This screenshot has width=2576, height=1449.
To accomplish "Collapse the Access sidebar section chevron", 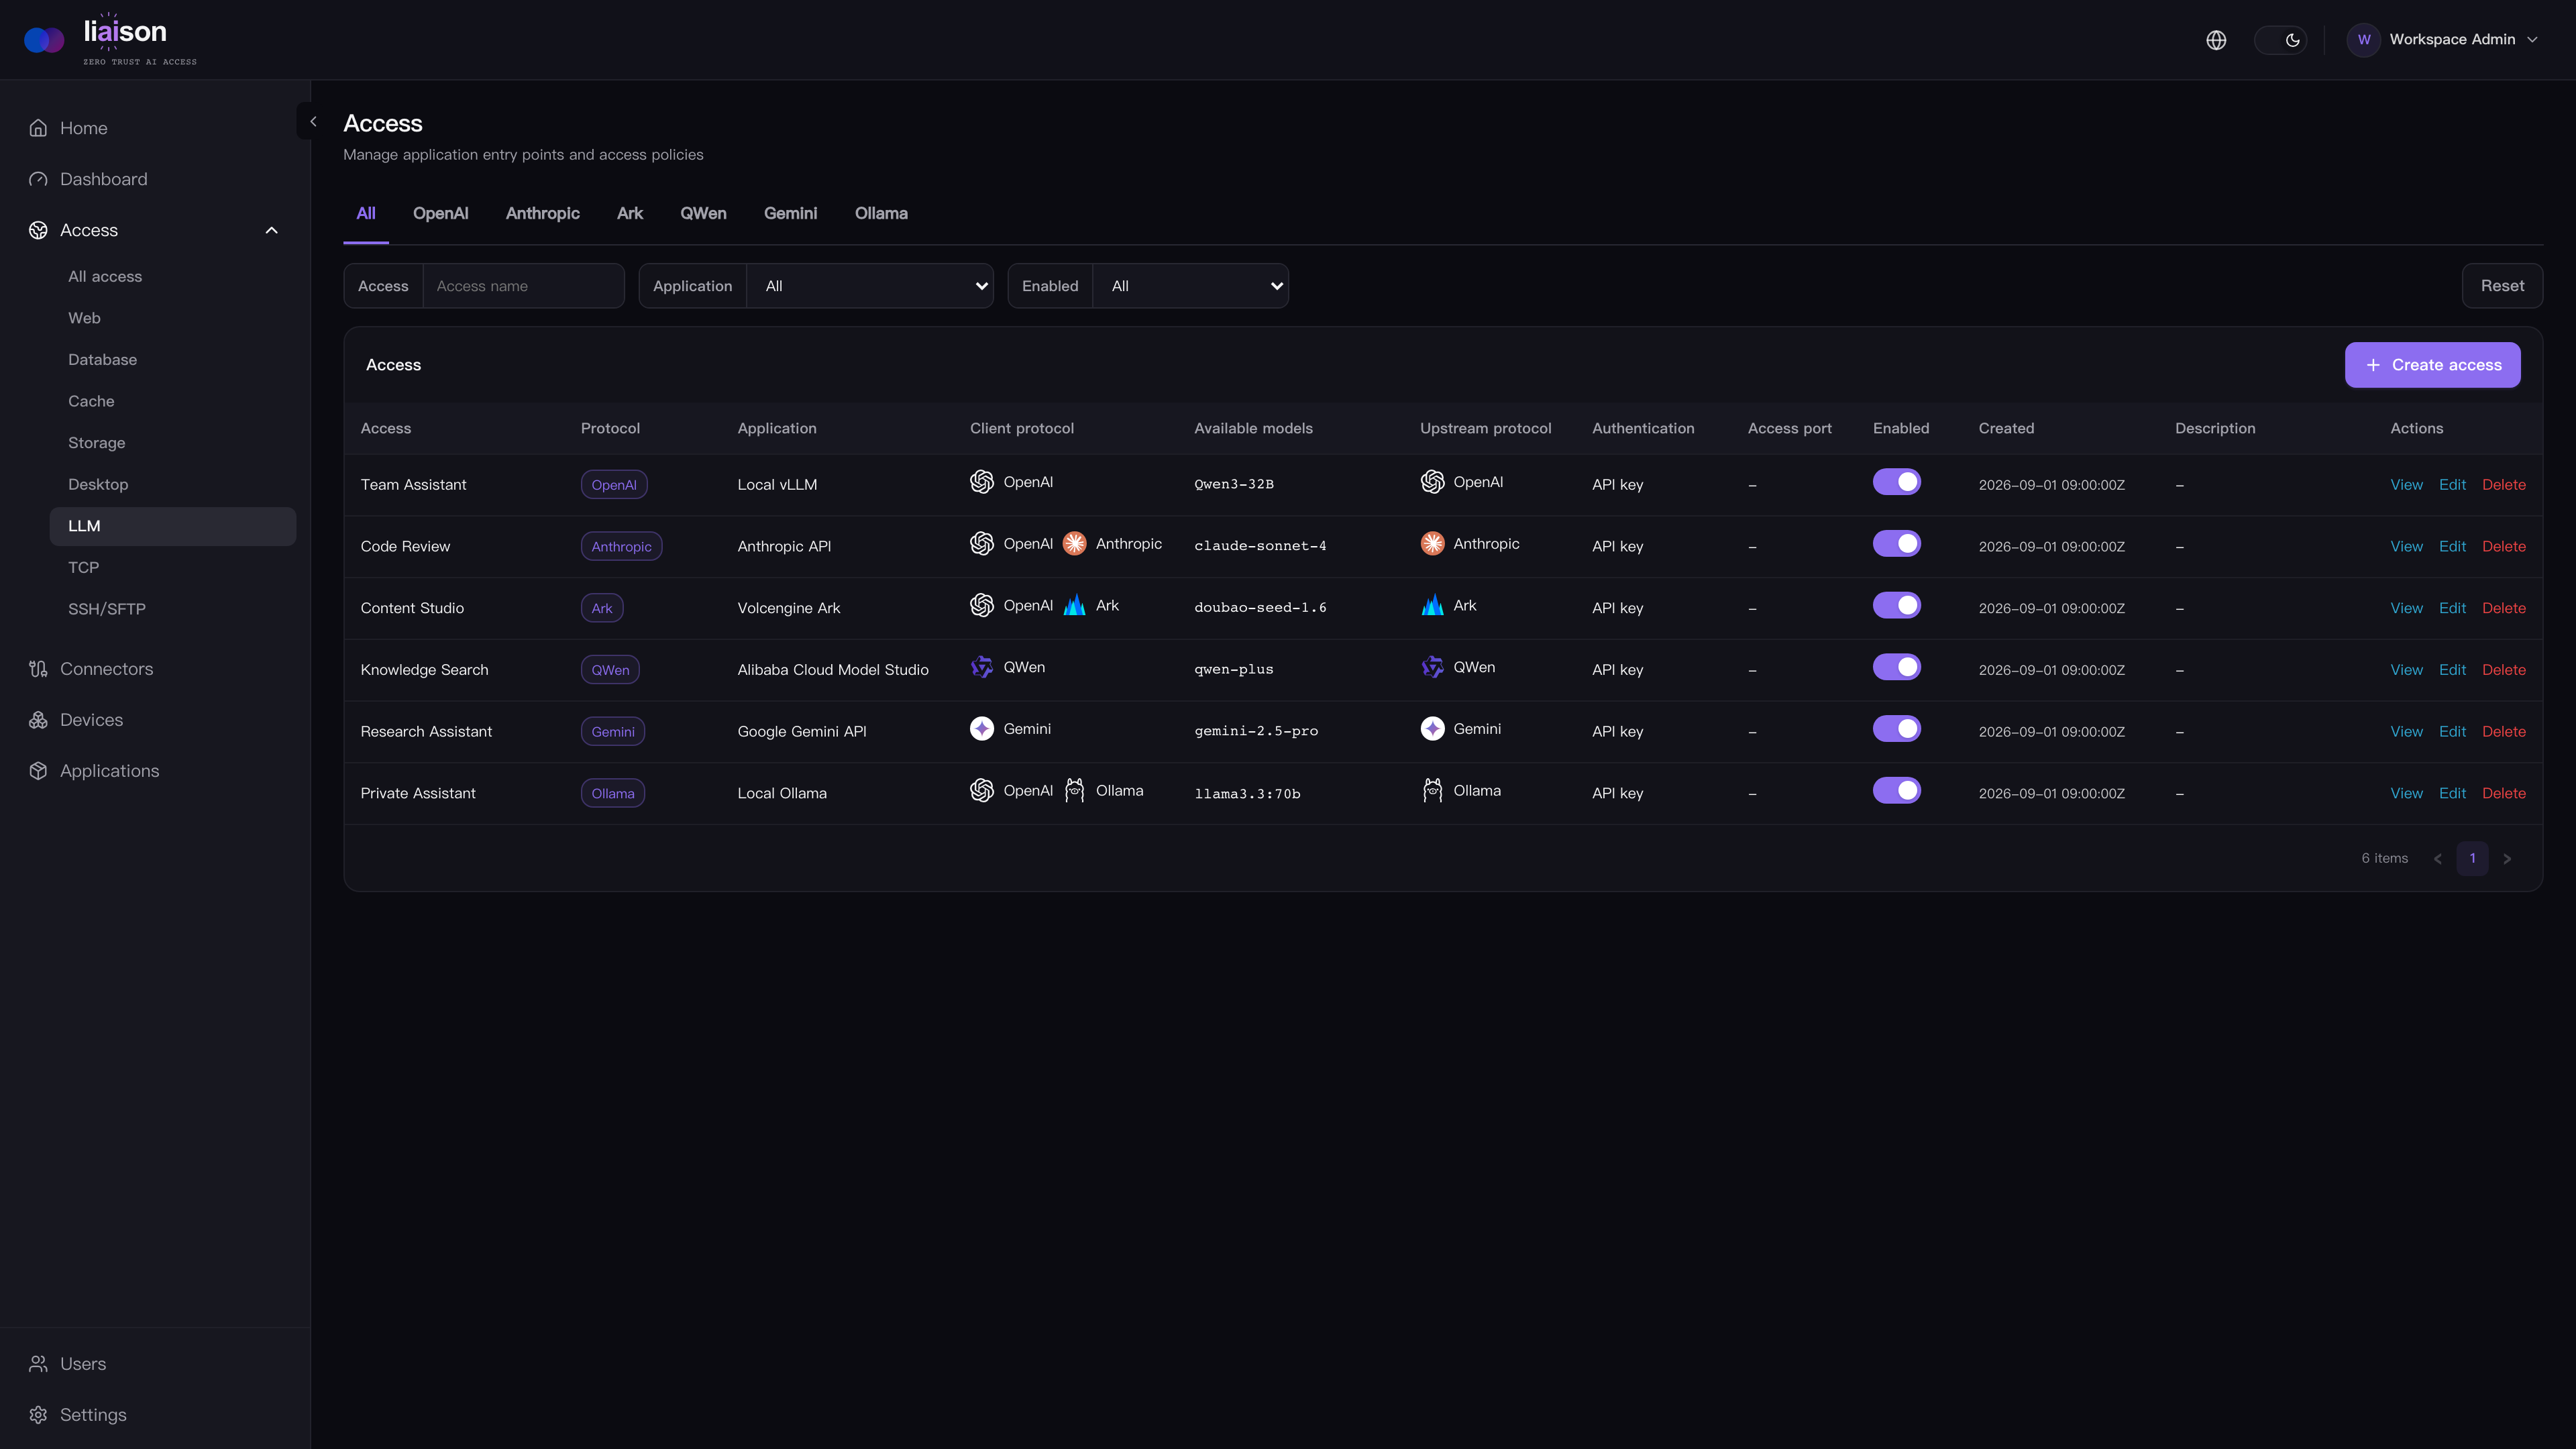I will coord(271,230).
